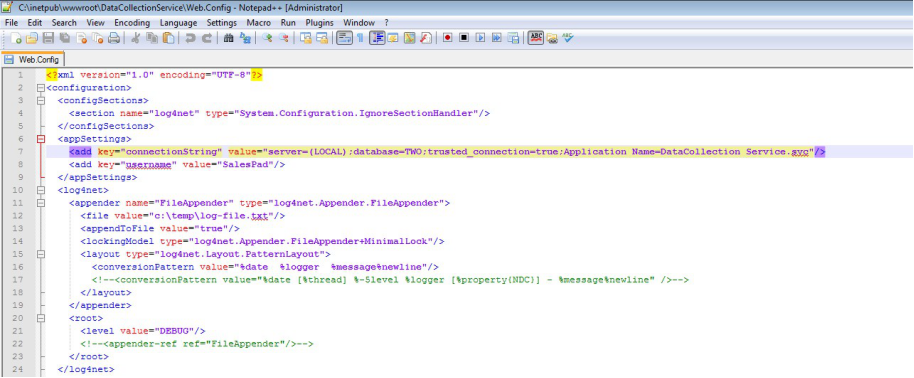Toggle the ABC spell check button

click(x=536, y=38)
